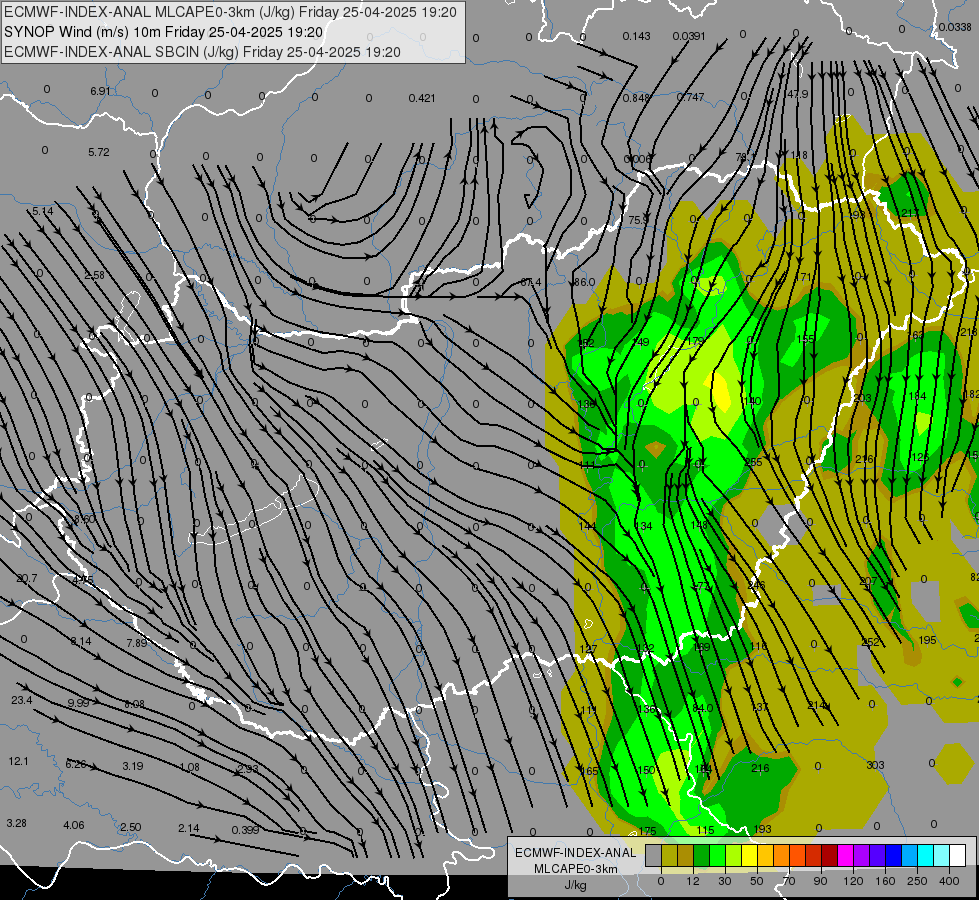This screenshot has height=900, width=979.
Task: Click the map value '20.7'
Action: tap(27, 578)
